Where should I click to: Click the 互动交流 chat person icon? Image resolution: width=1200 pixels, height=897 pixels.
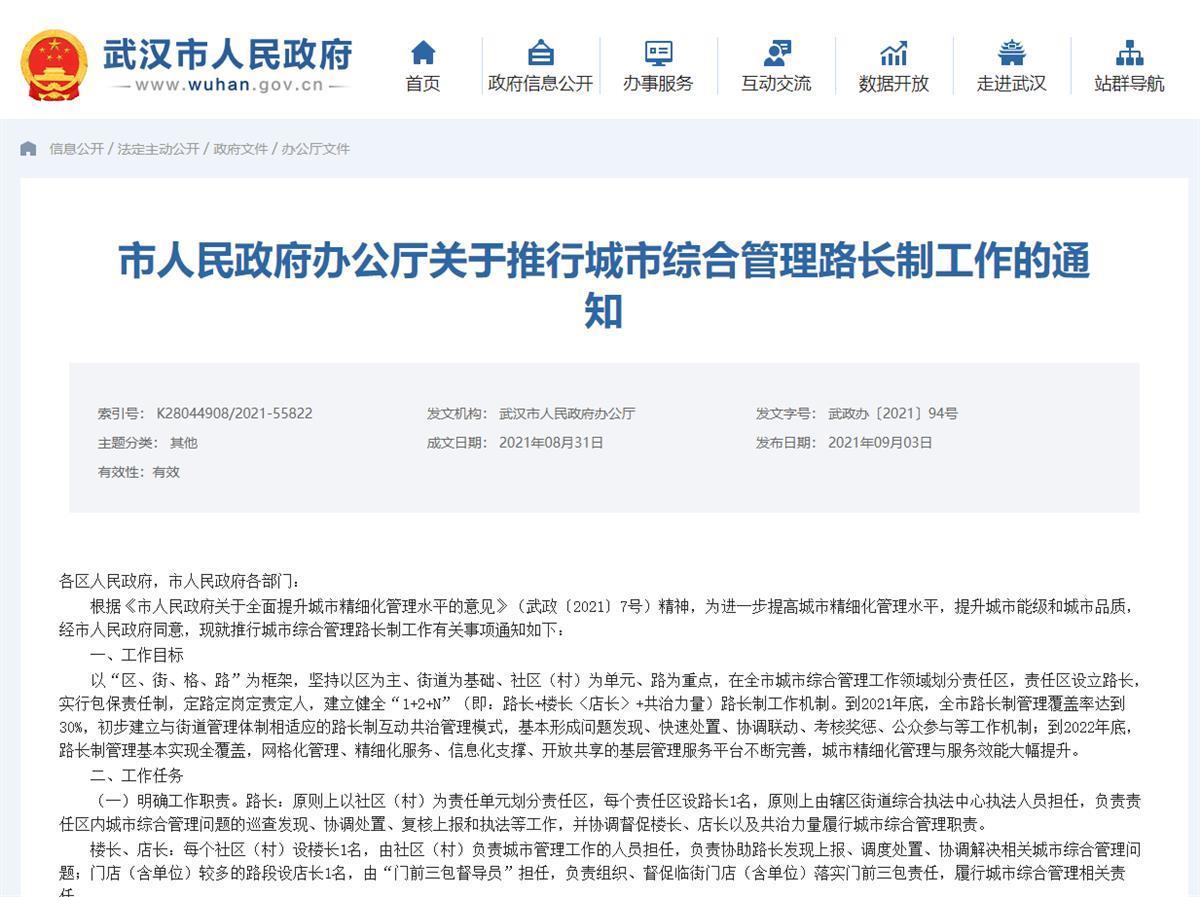point(776,52)
